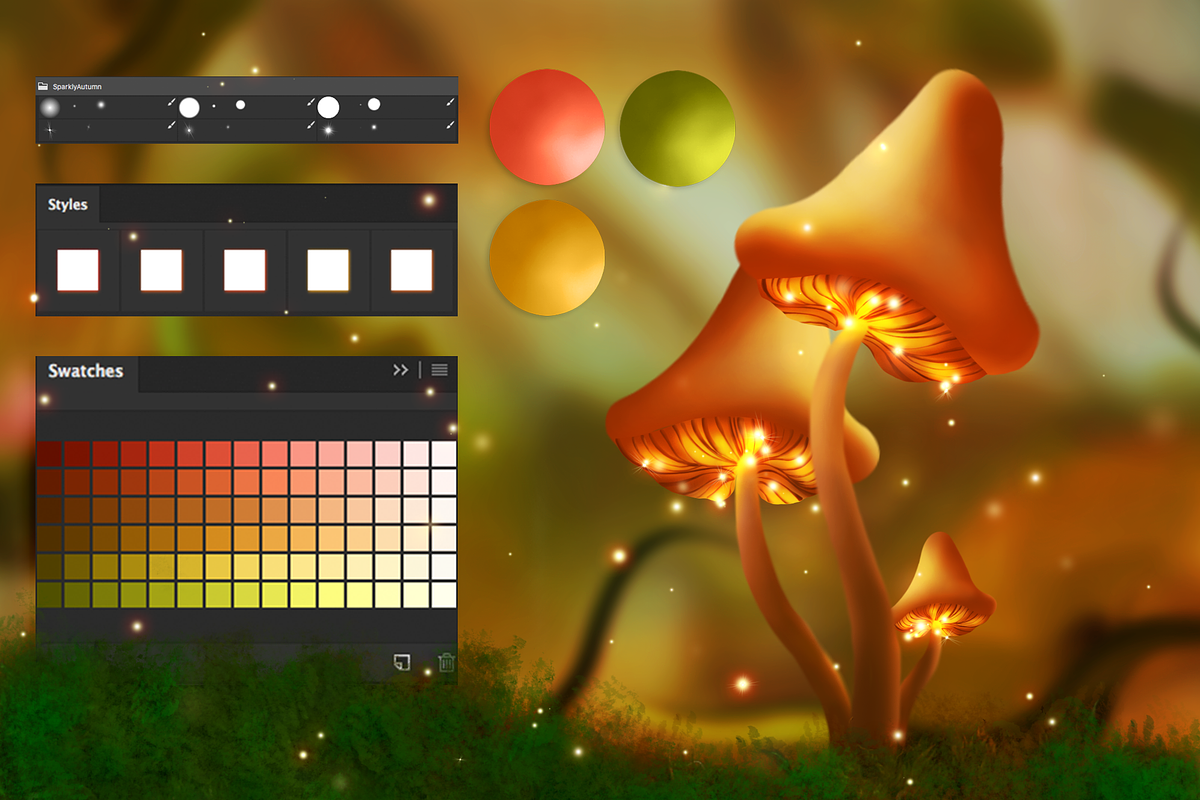The width and height of the screenshot is (1200, 800).
Task: Switch to the Styles tab
Action: pos(66,204)
